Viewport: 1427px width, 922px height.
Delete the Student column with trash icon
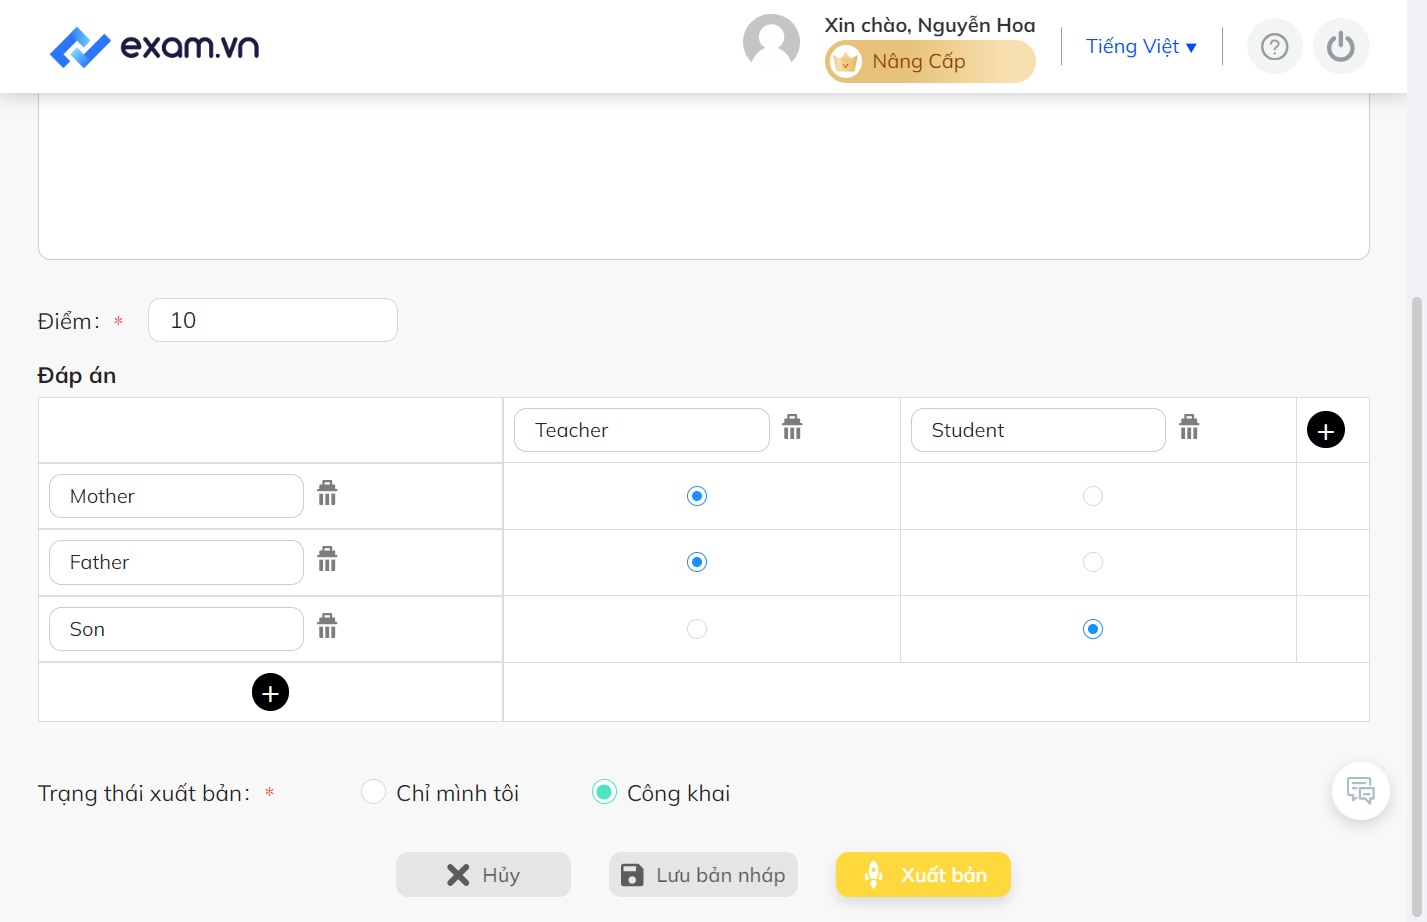coord(1189,428)
